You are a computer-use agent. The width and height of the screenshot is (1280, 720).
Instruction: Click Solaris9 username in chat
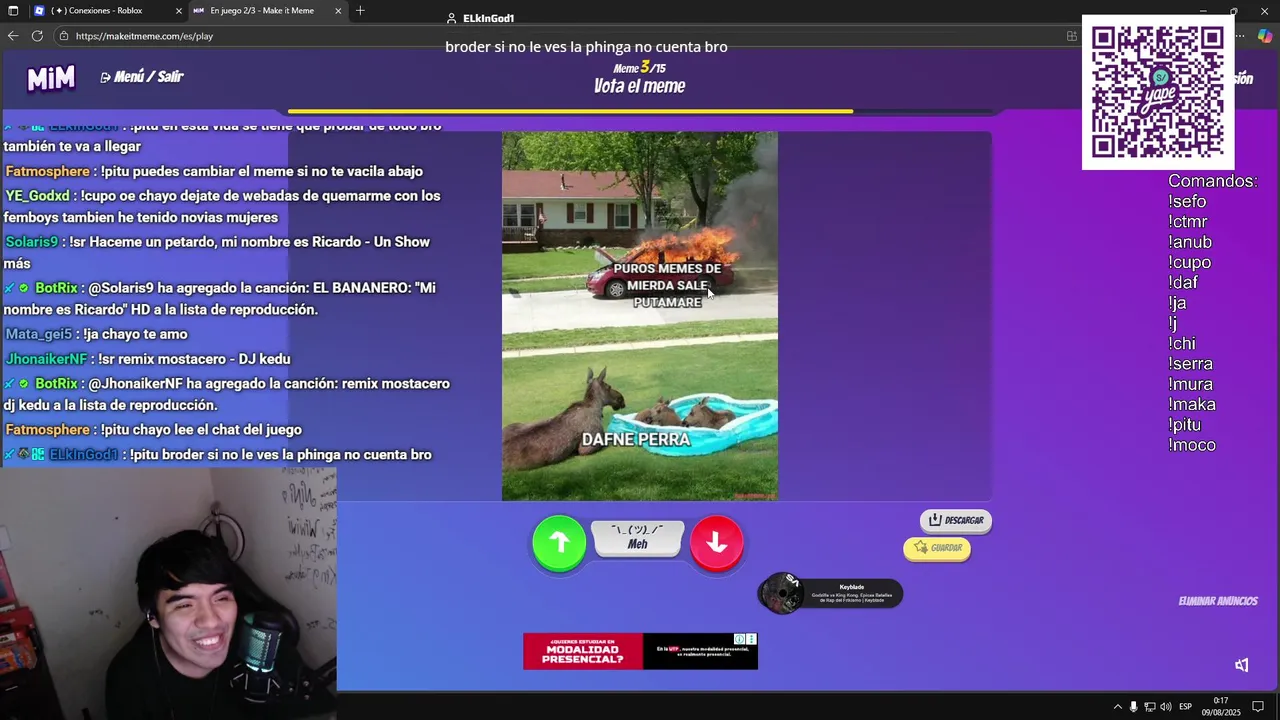31,242
